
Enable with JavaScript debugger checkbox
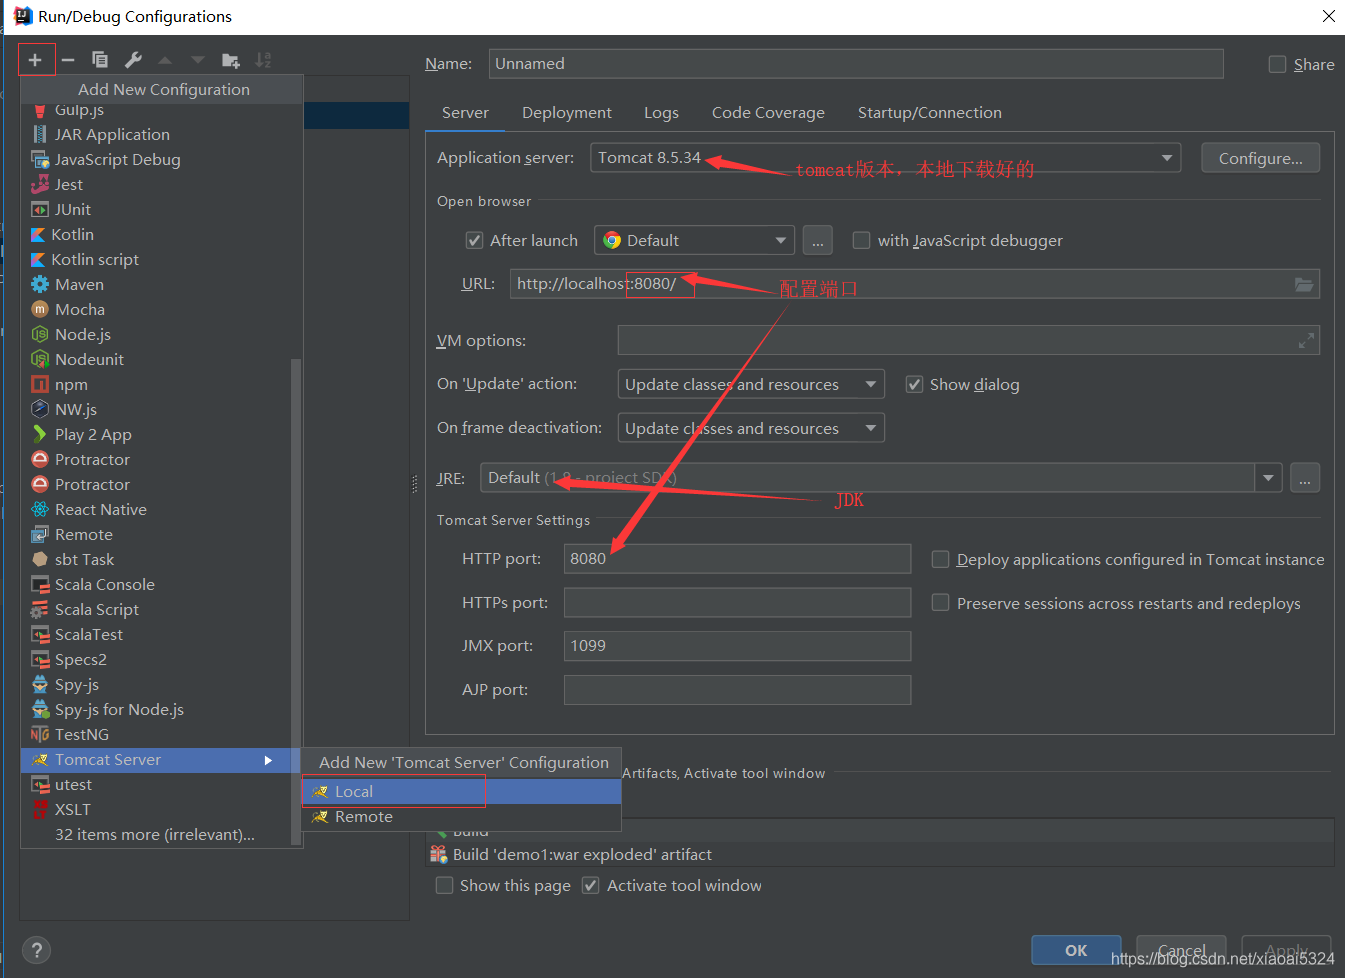[861, 240]
